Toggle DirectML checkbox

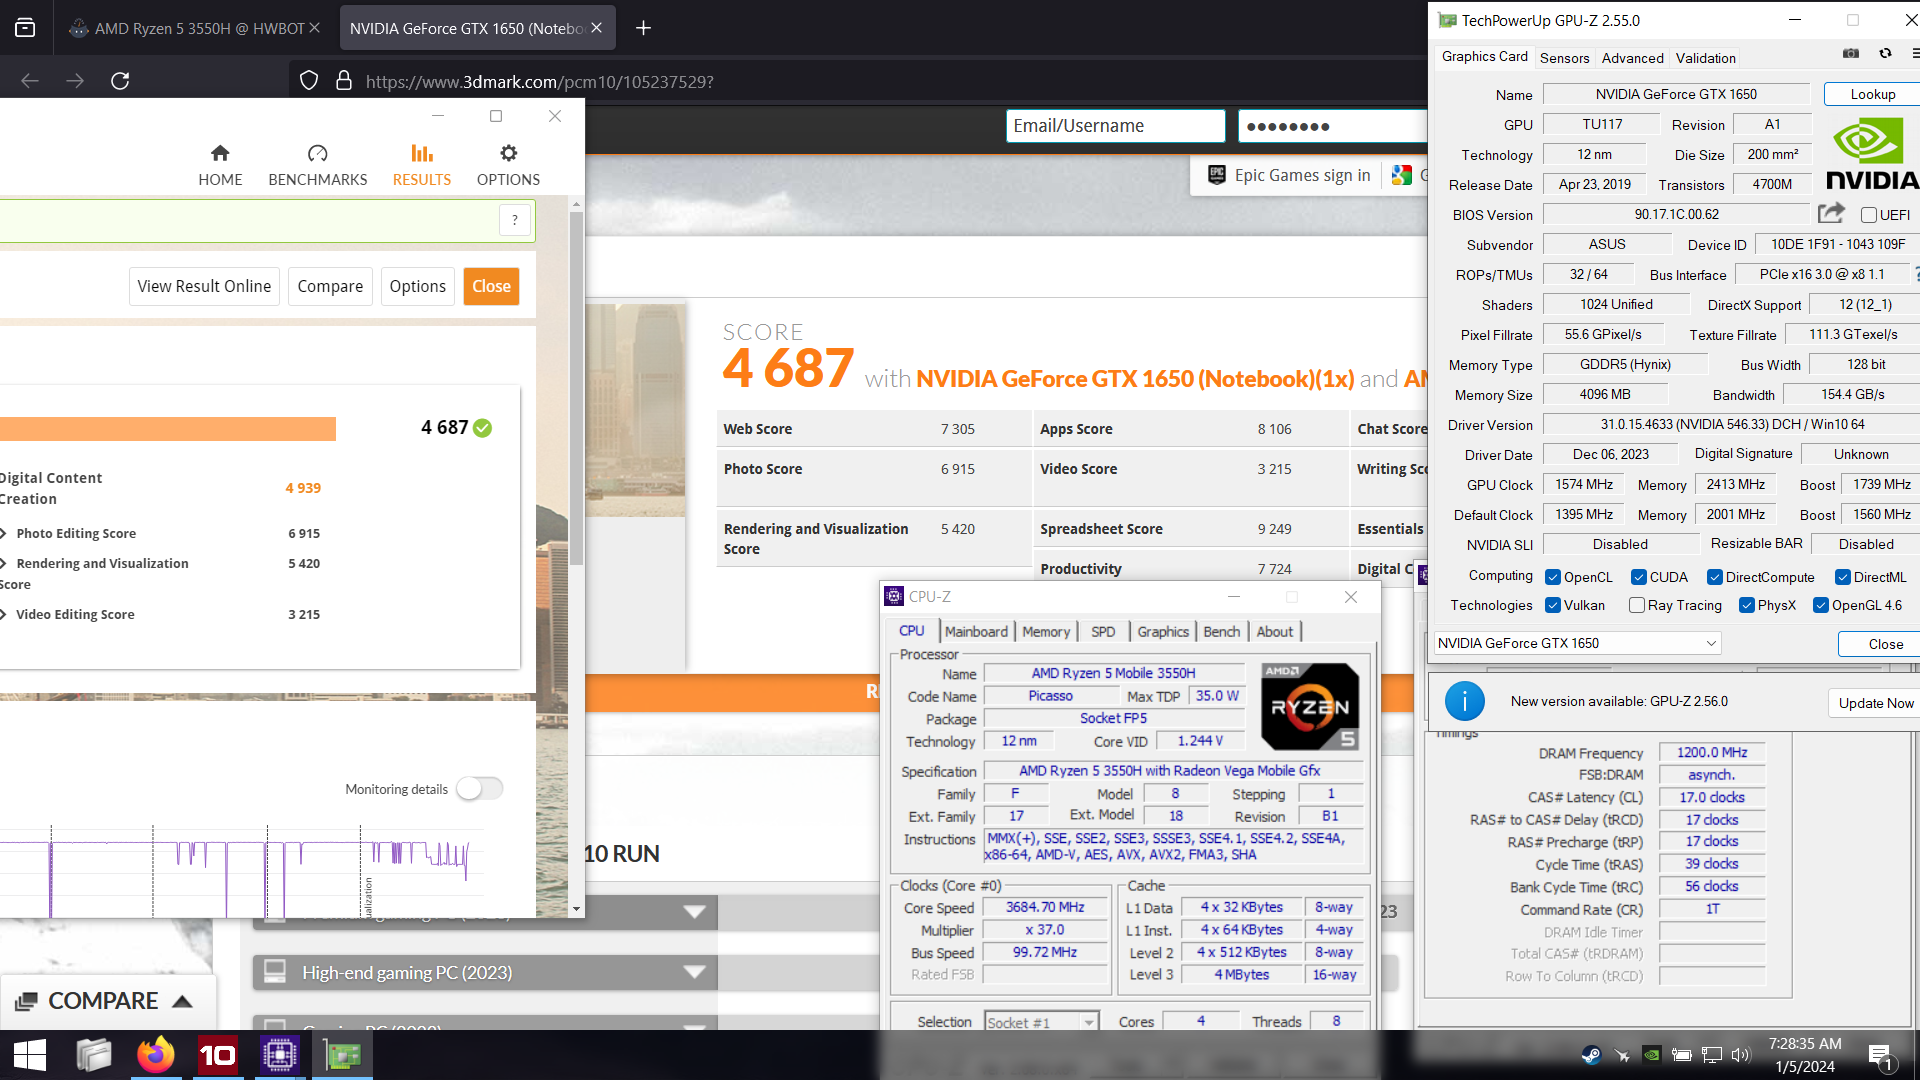1843,577
